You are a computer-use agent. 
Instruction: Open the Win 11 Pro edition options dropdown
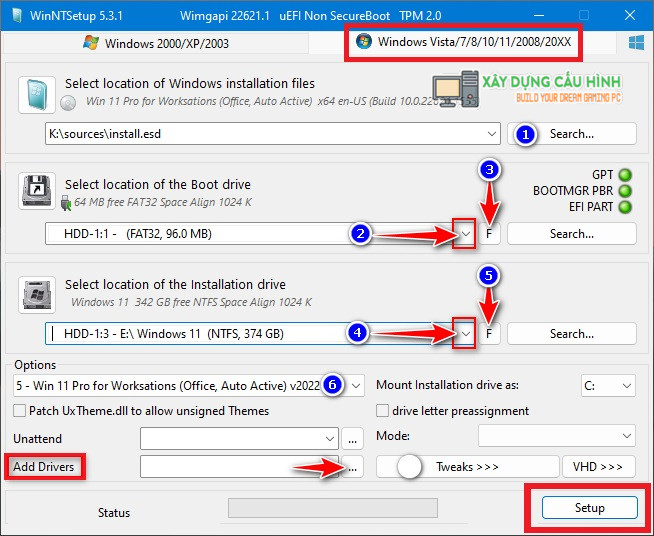pyautogui.click(x=355, y=385)
